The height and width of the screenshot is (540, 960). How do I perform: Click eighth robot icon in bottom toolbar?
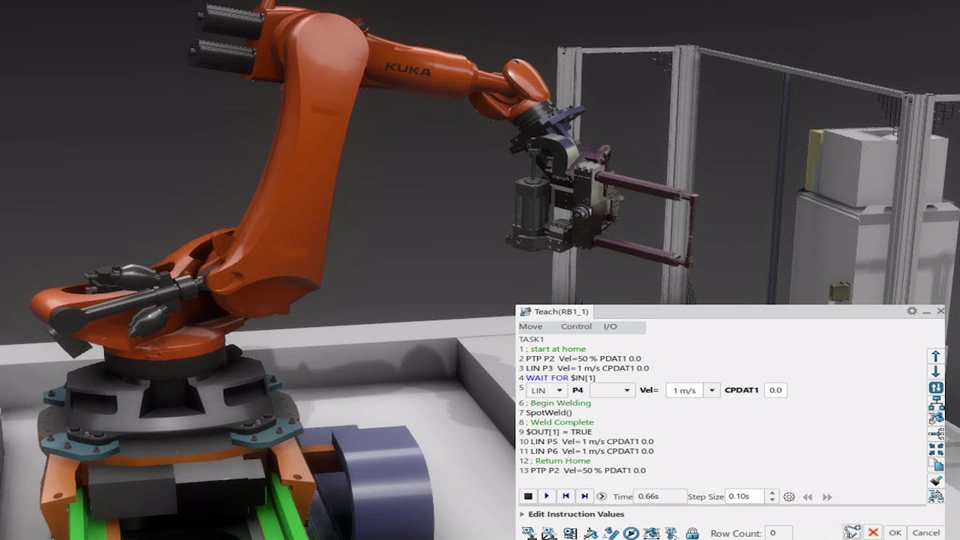tap(672, 533)
